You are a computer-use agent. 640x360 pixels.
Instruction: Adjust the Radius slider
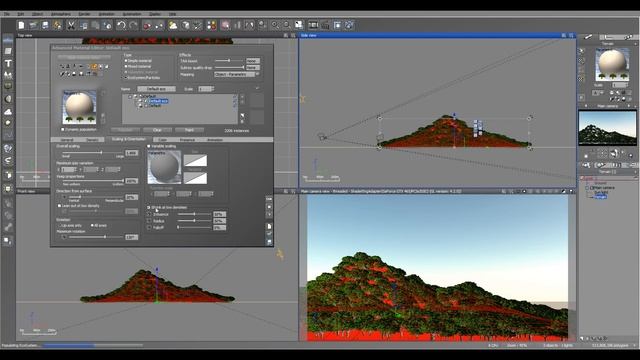pyautogui.click(x=195, y=220)
